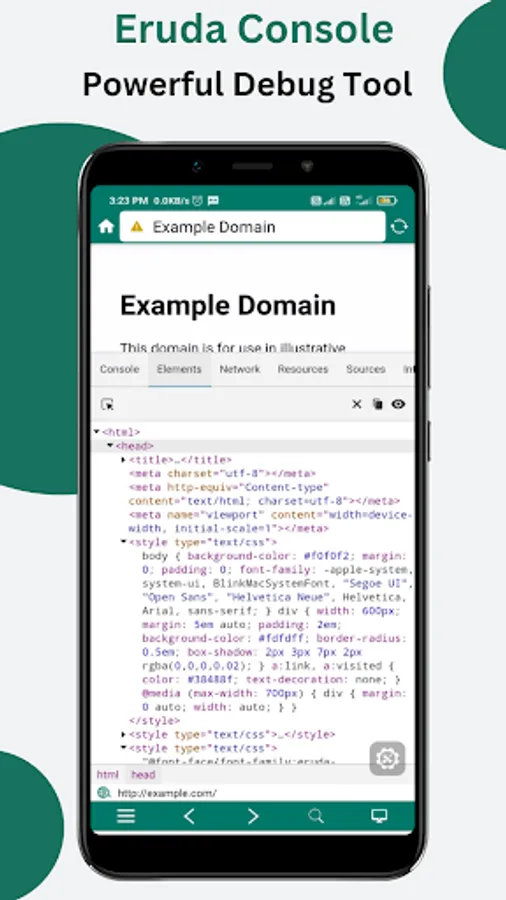Tap the warning triangle in address bar
506x900 pixels.
pyautogui.click(x=137, y=226)
